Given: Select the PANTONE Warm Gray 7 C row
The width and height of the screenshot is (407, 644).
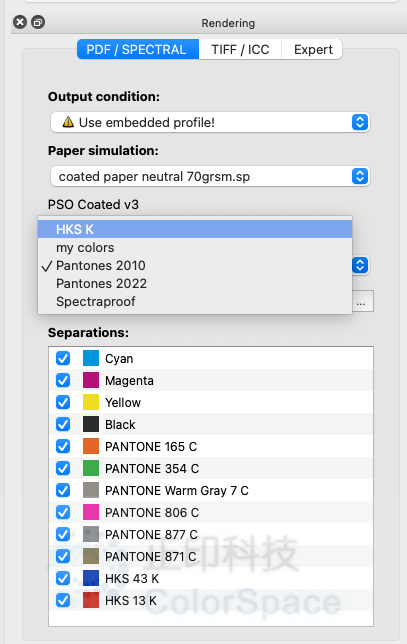Looking at the screenshot, I should point(211,490).
